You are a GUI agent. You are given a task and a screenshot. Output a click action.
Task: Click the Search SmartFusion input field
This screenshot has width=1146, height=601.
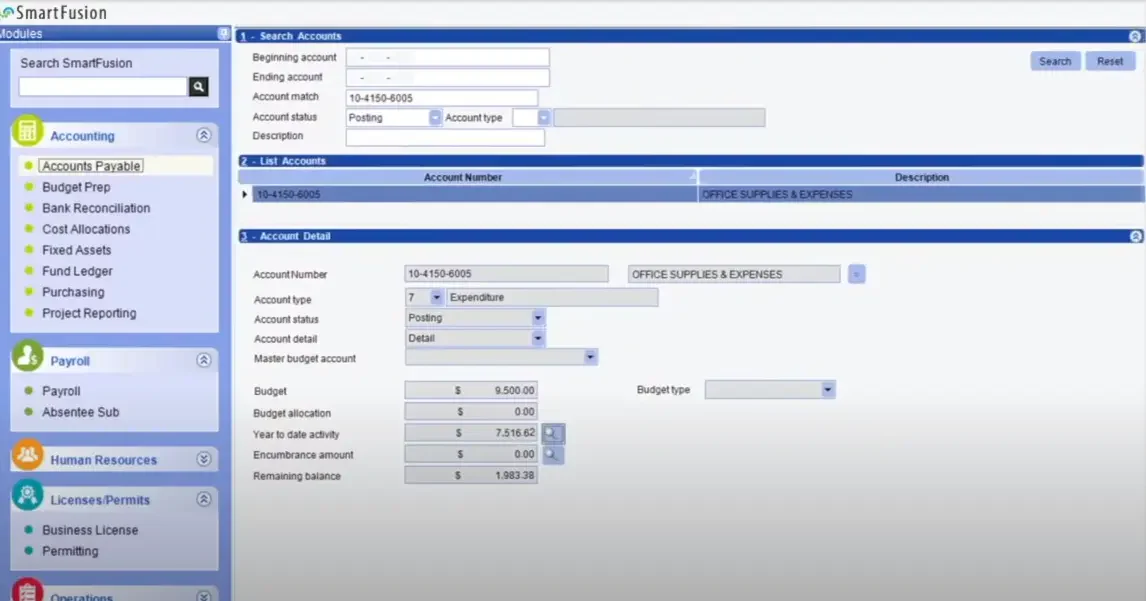click(103, 86)
